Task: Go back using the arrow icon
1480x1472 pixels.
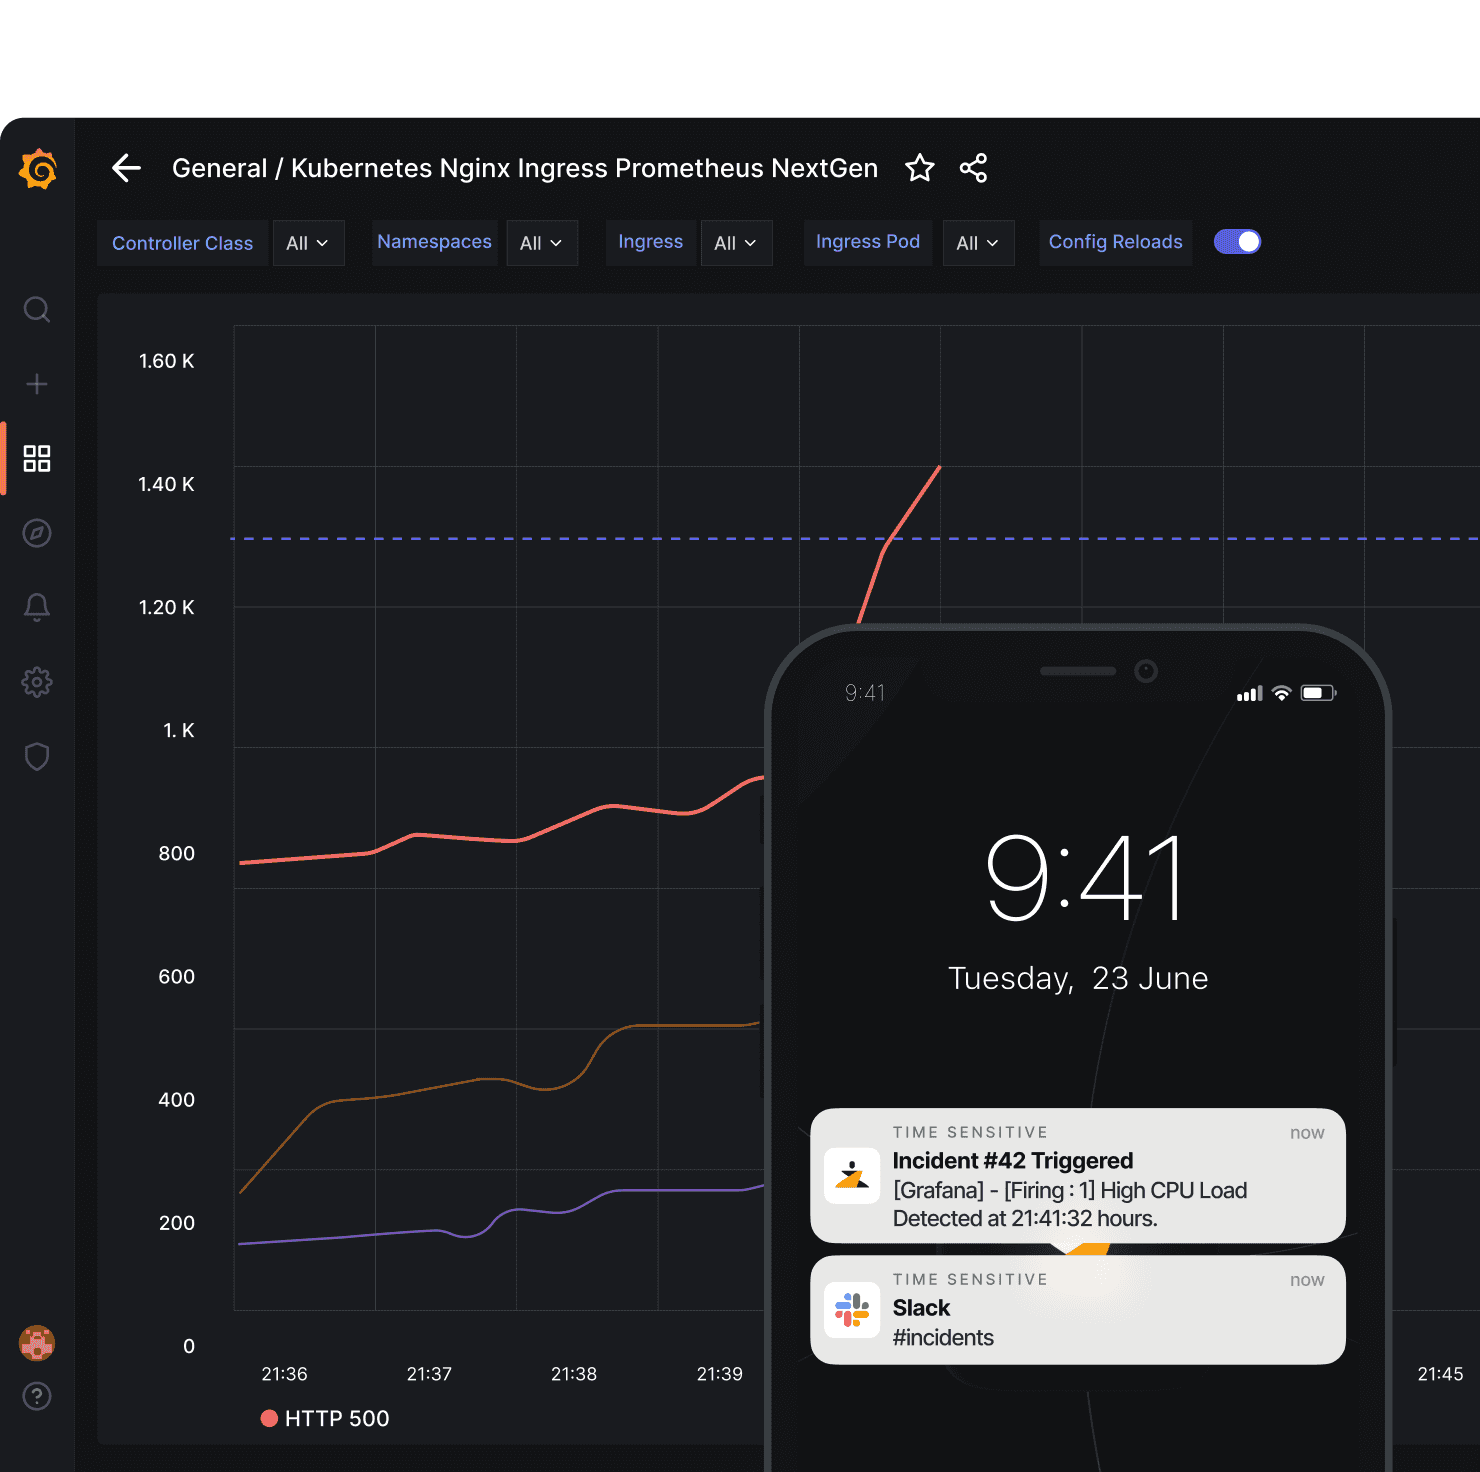Action: pyautogui.click(x=126, y=168)
